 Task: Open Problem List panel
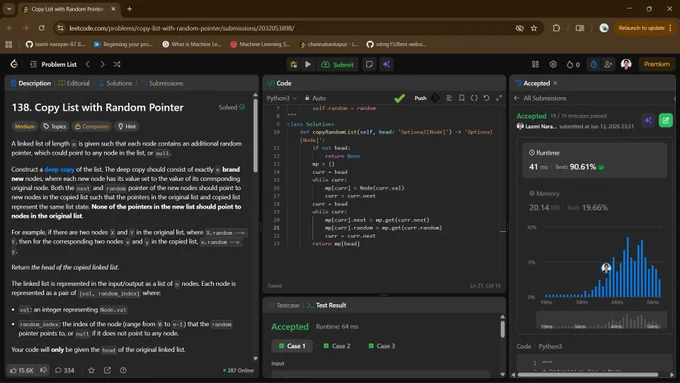pyautogui.click(x=53, y=64)
